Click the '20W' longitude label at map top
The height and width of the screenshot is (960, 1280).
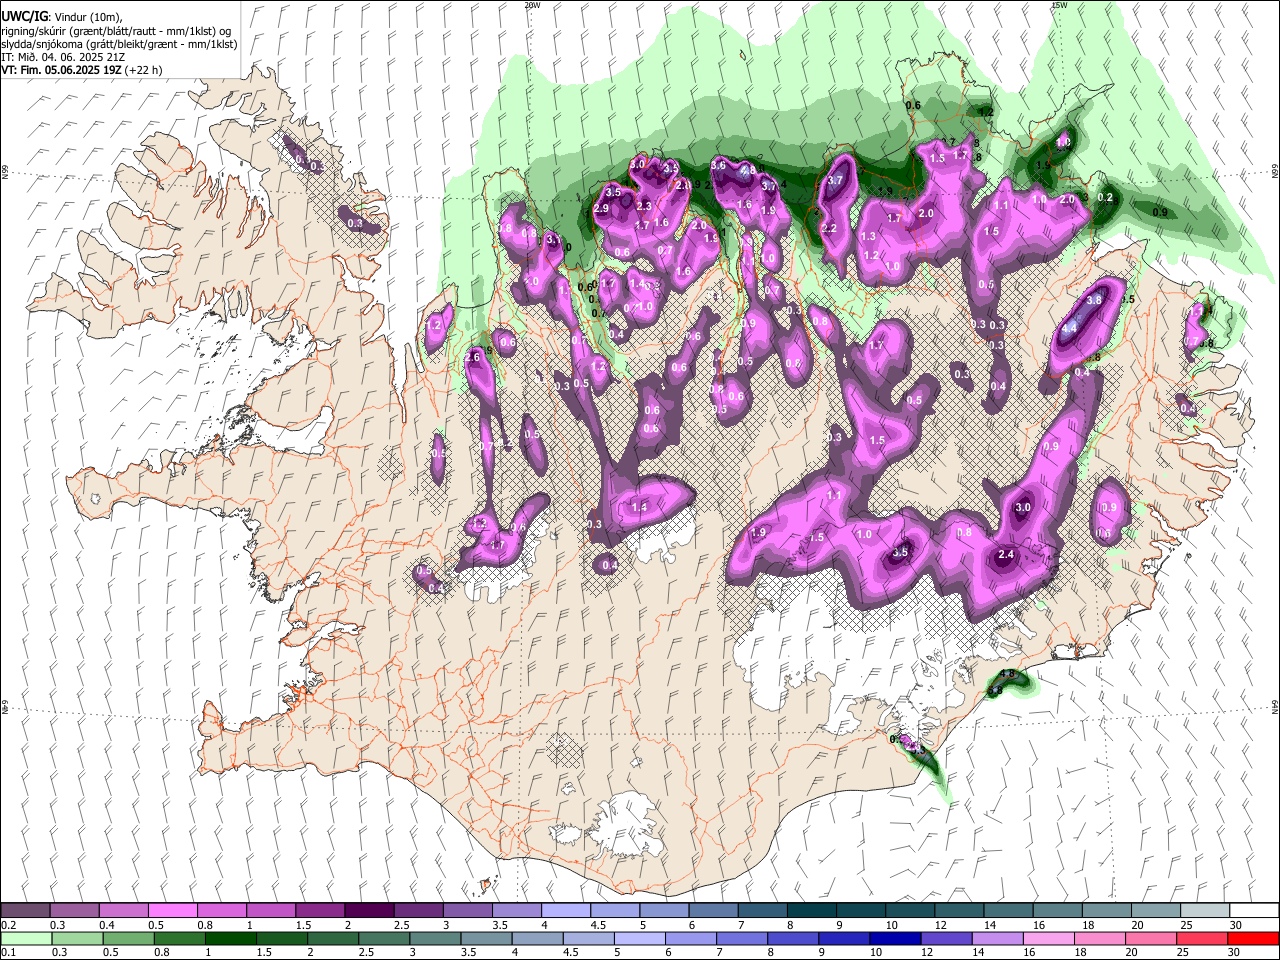(532, 5)
